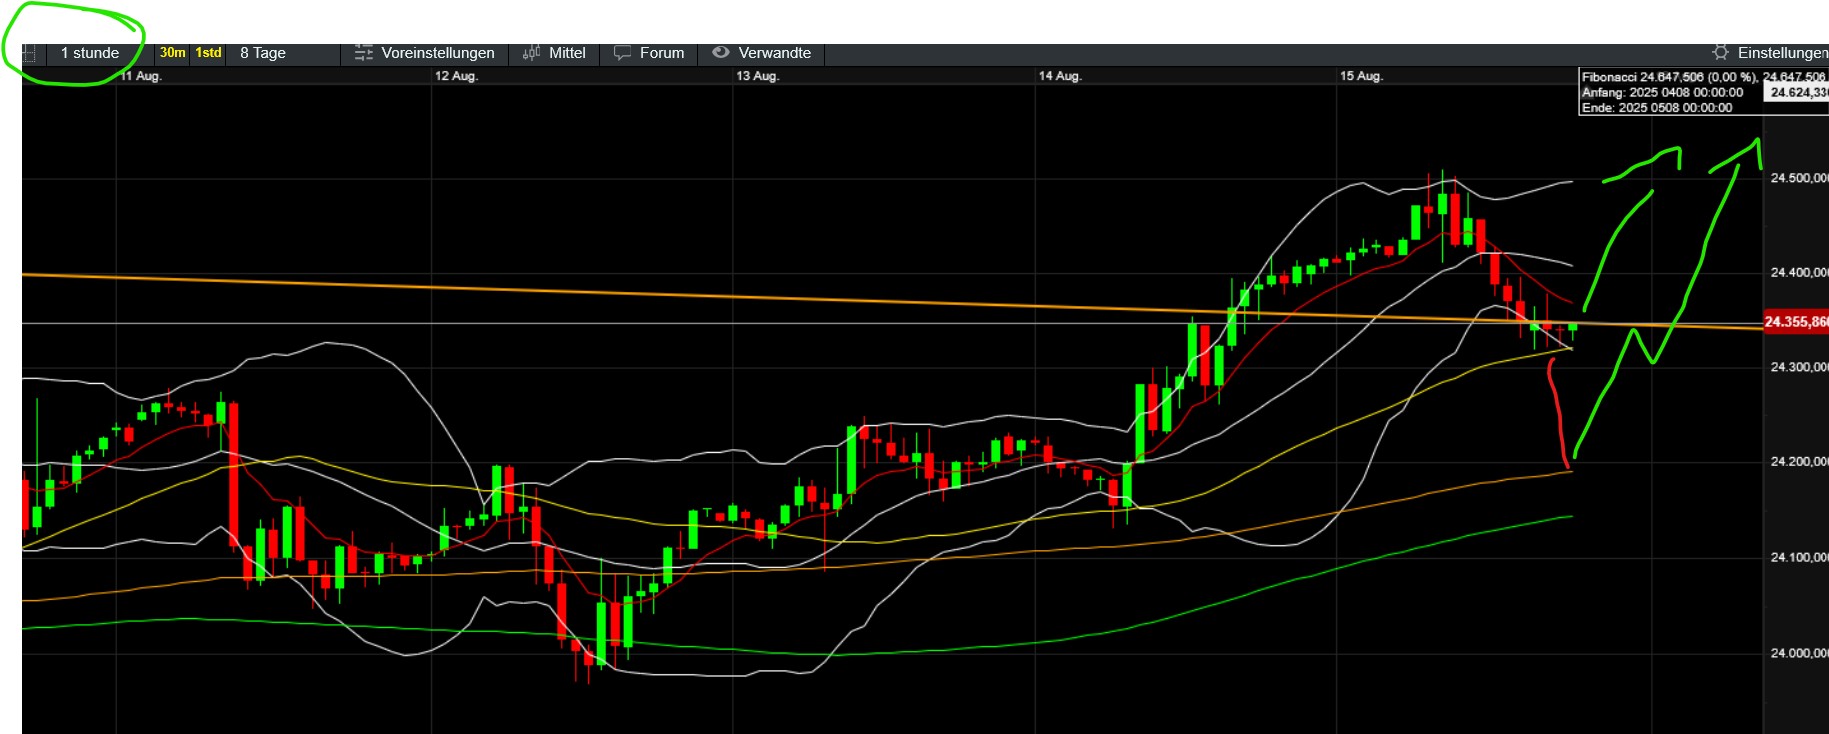
Task: Click the 24.200,00 price axis label
Action: tap(1799, 462)
